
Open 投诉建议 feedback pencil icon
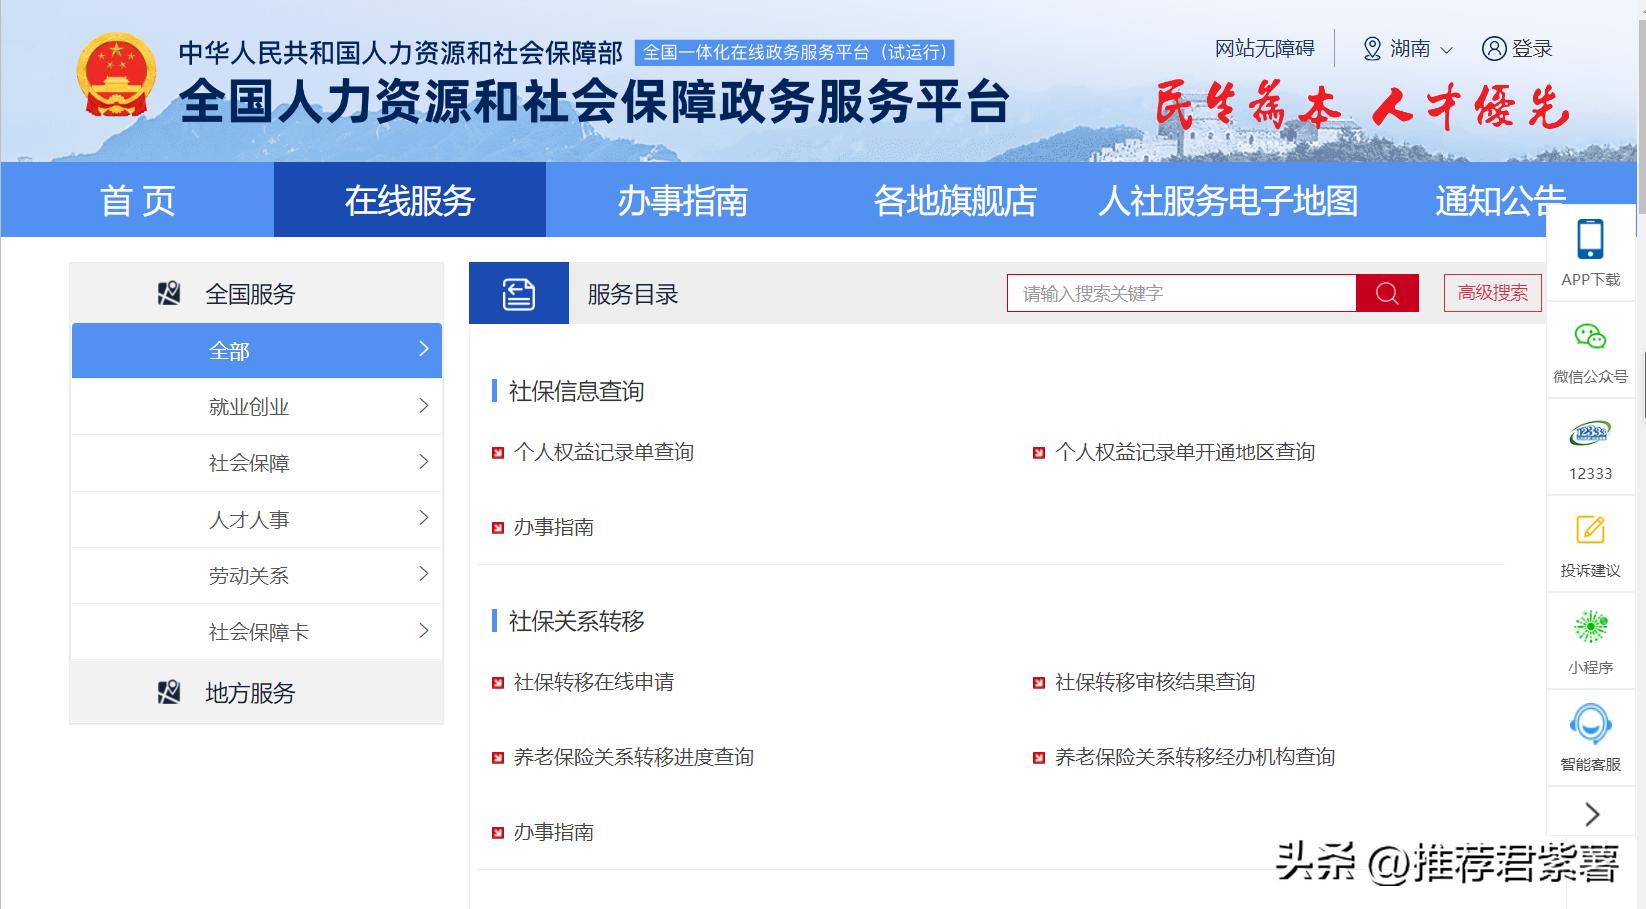[1590, 529]
